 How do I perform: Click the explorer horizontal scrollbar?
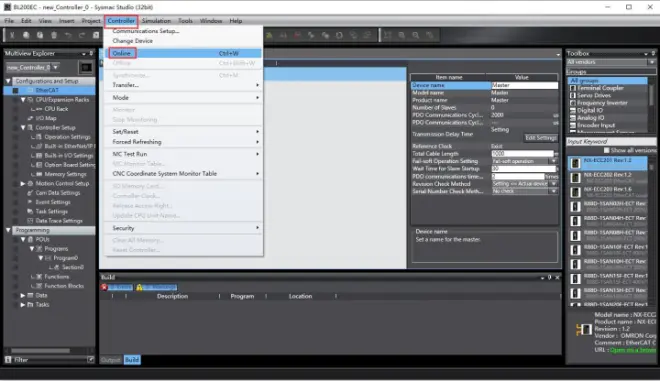click(x=41, y=351)
